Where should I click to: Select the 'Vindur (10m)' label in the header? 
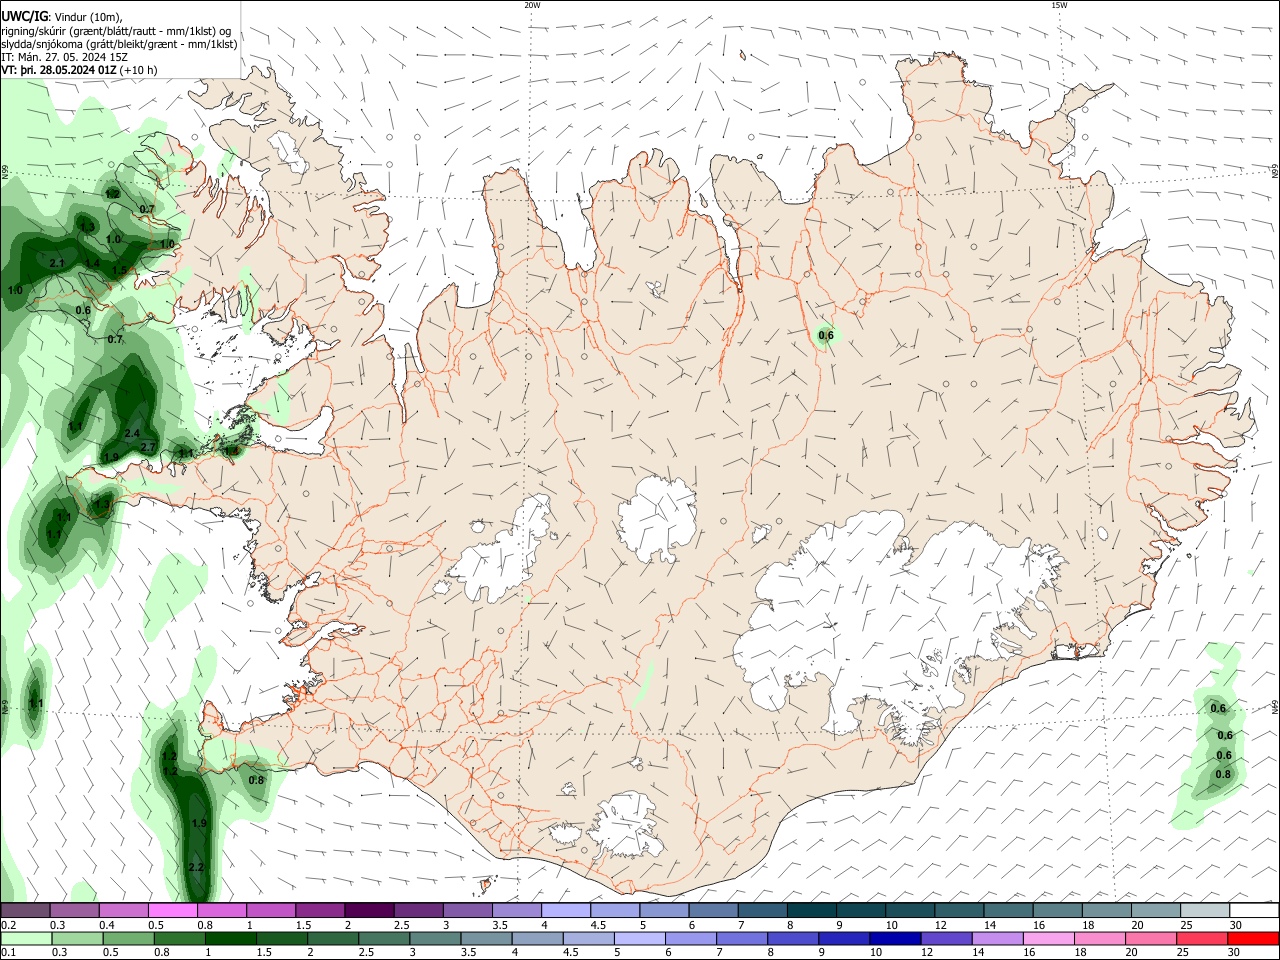[85, 17]
